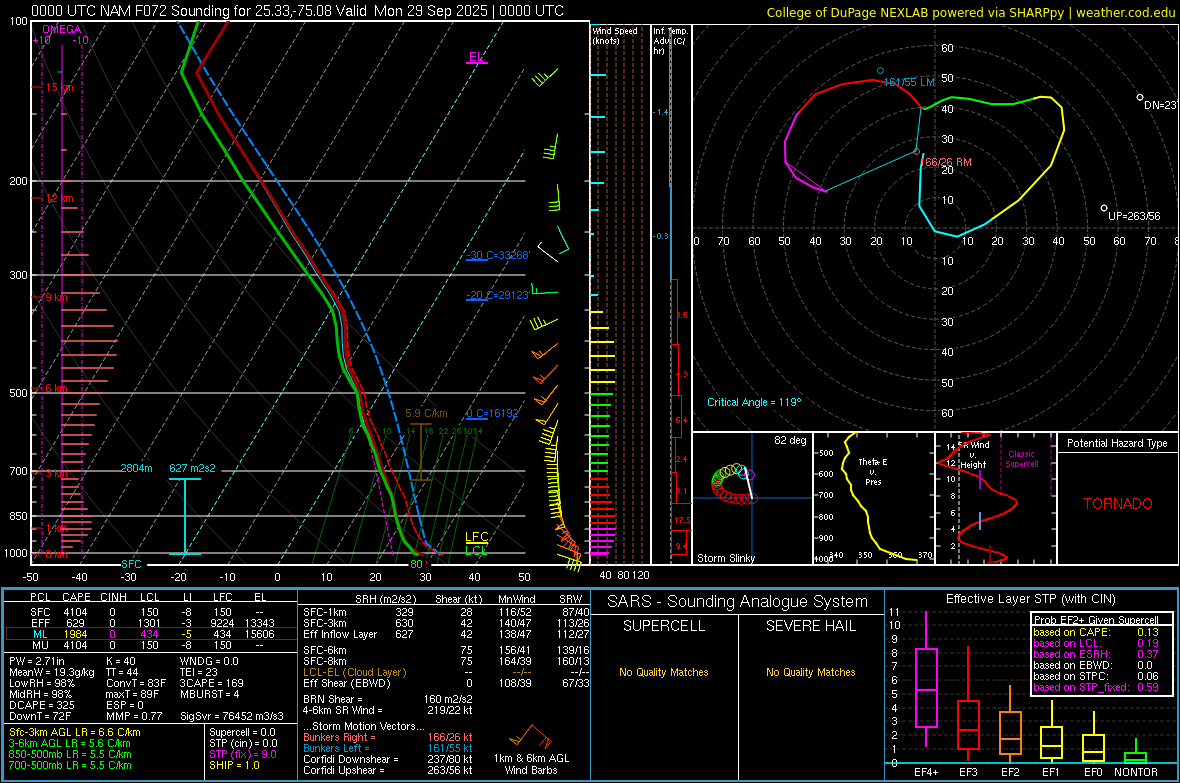This screenshot has width=1180, height=783.
Task: Click the 'DCAPE = 325' value
Action: pyautogui.click(x=41, y=705)
